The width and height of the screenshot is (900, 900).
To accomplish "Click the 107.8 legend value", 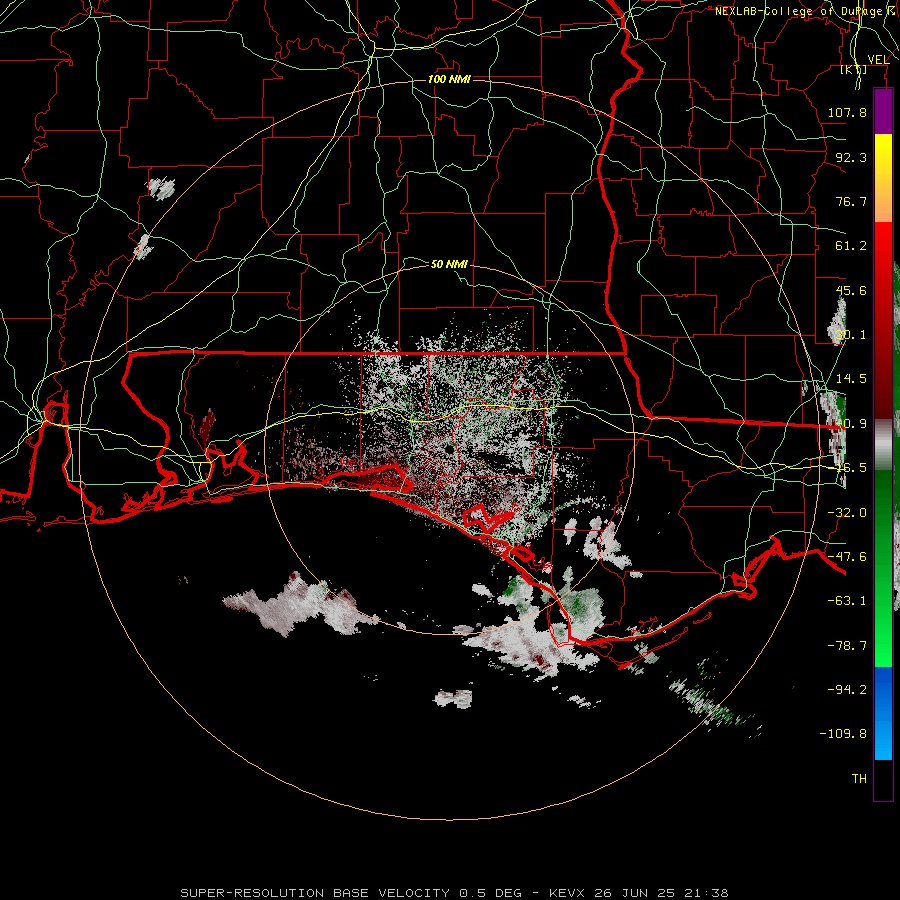I will [847, 112].
